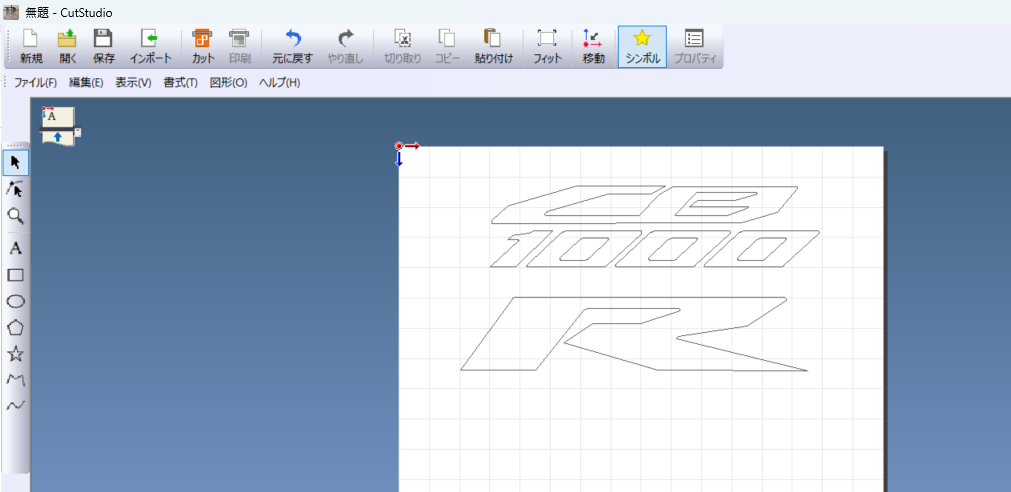Click the インポート (Import) toolbar icon
The height and width of the screenshot is (492, 1011).
[x=150, y=46]
